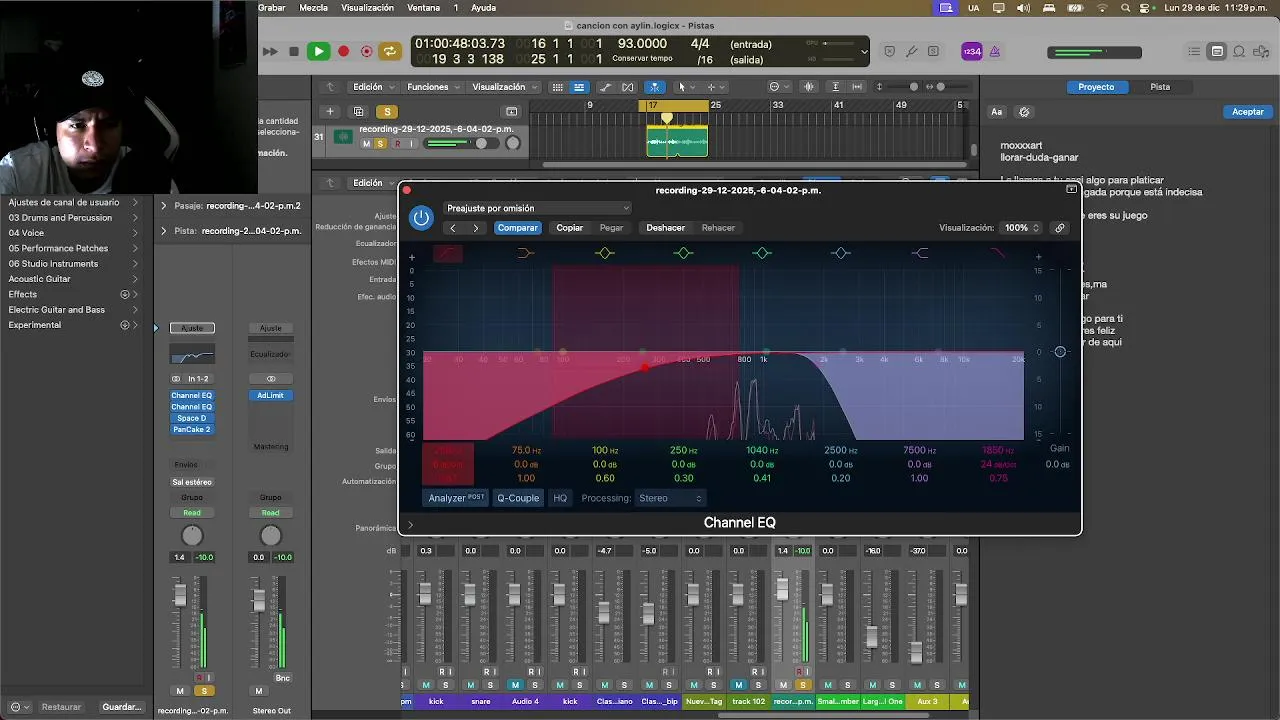Click the Space D plugin slot
1280x720 pixels.
[192, 418]
